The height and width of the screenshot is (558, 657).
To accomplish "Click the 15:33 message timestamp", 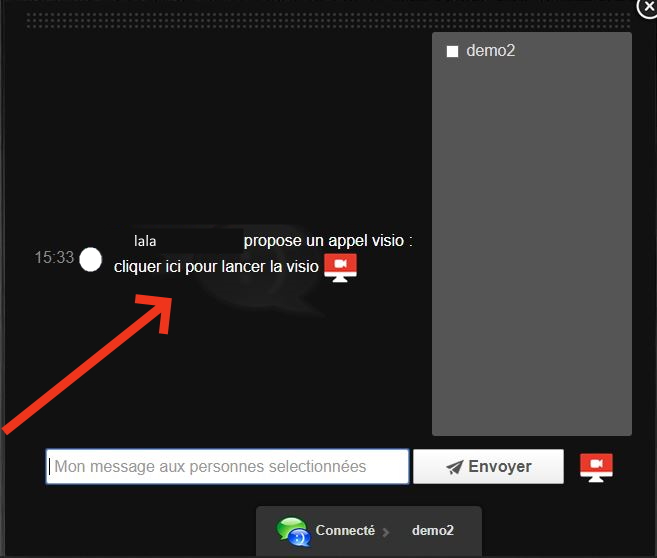I will pyautogui.click(x=54, y=258).
